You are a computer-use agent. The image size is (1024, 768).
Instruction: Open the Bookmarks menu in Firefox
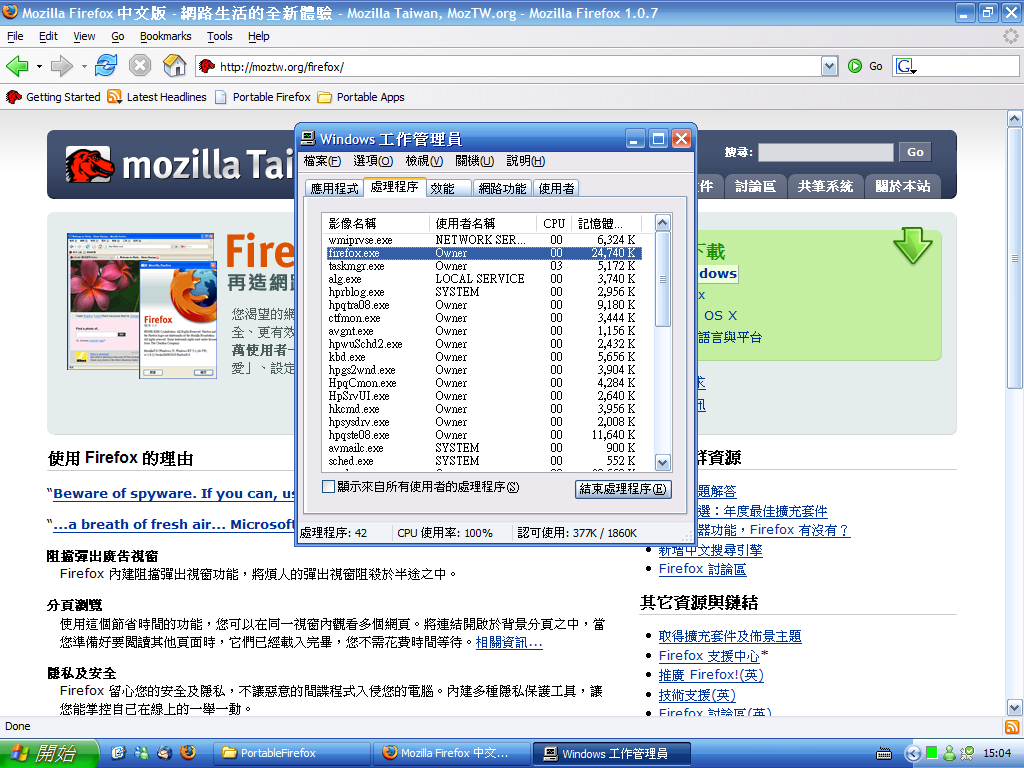click(165, 36)
